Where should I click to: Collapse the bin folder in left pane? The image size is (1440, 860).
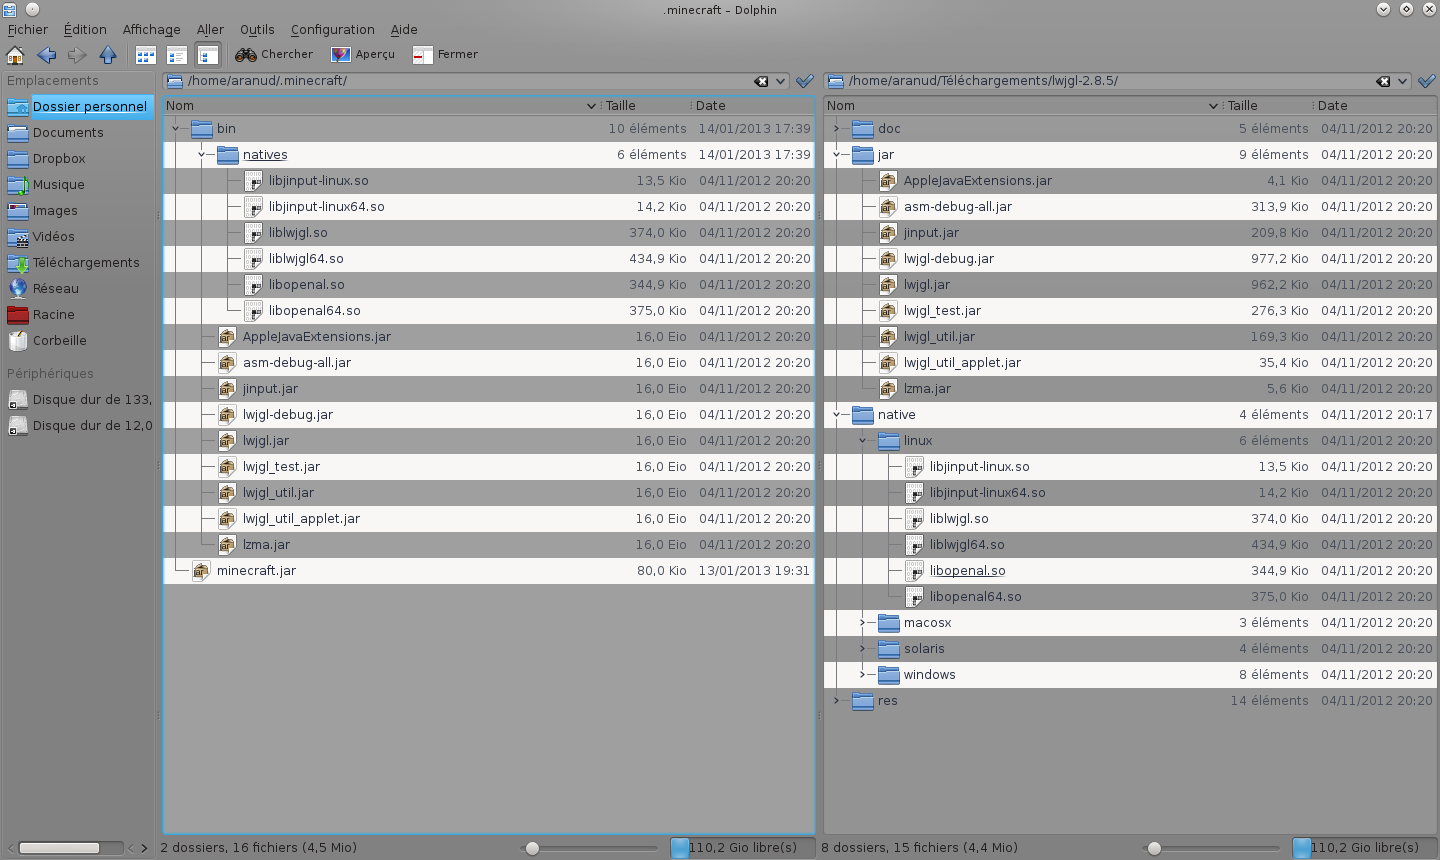176,128
